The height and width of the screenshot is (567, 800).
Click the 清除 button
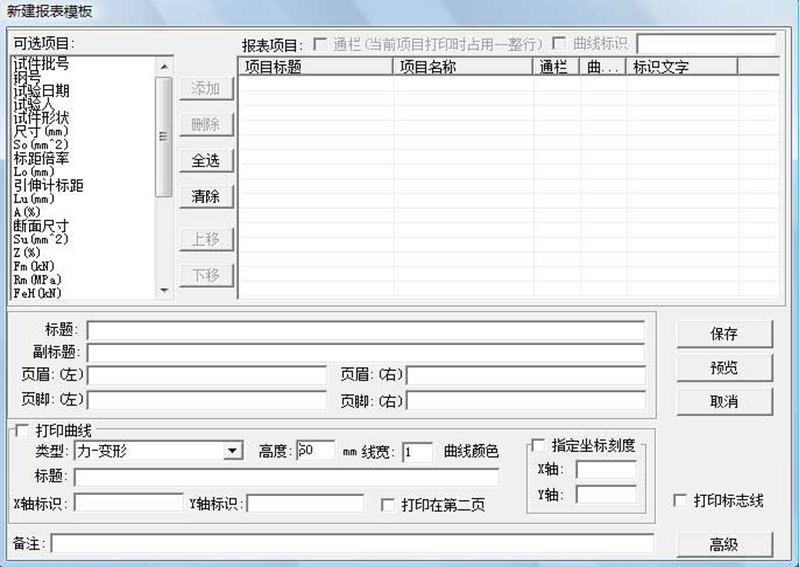click(205, 197)
